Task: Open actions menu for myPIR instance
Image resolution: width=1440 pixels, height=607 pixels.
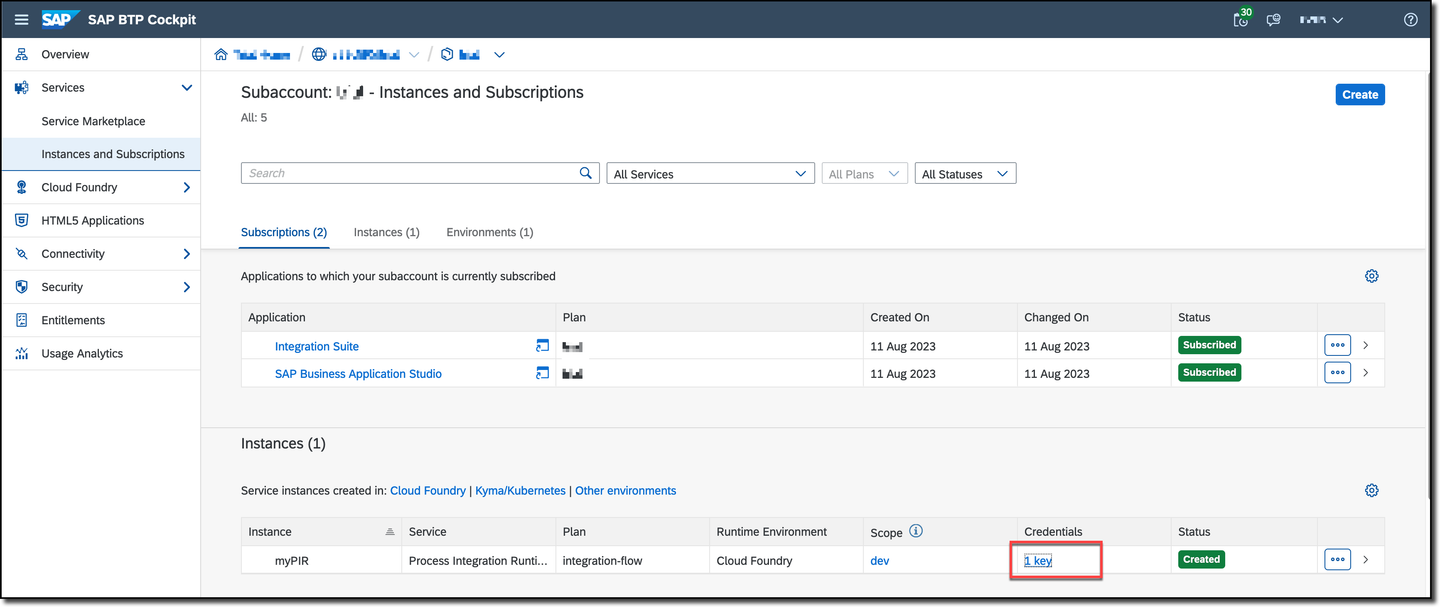Action: point(1337,559)
